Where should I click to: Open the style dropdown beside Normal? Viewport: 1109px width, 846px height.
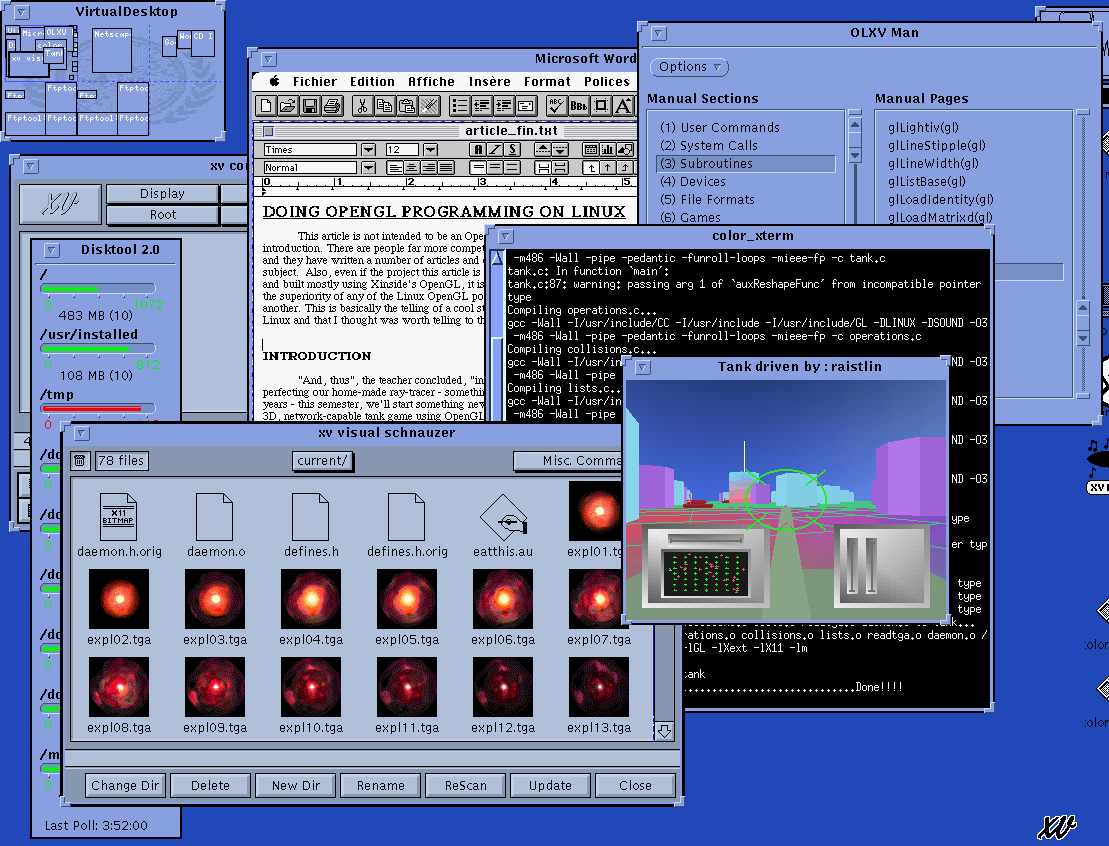tap(368, 168)
